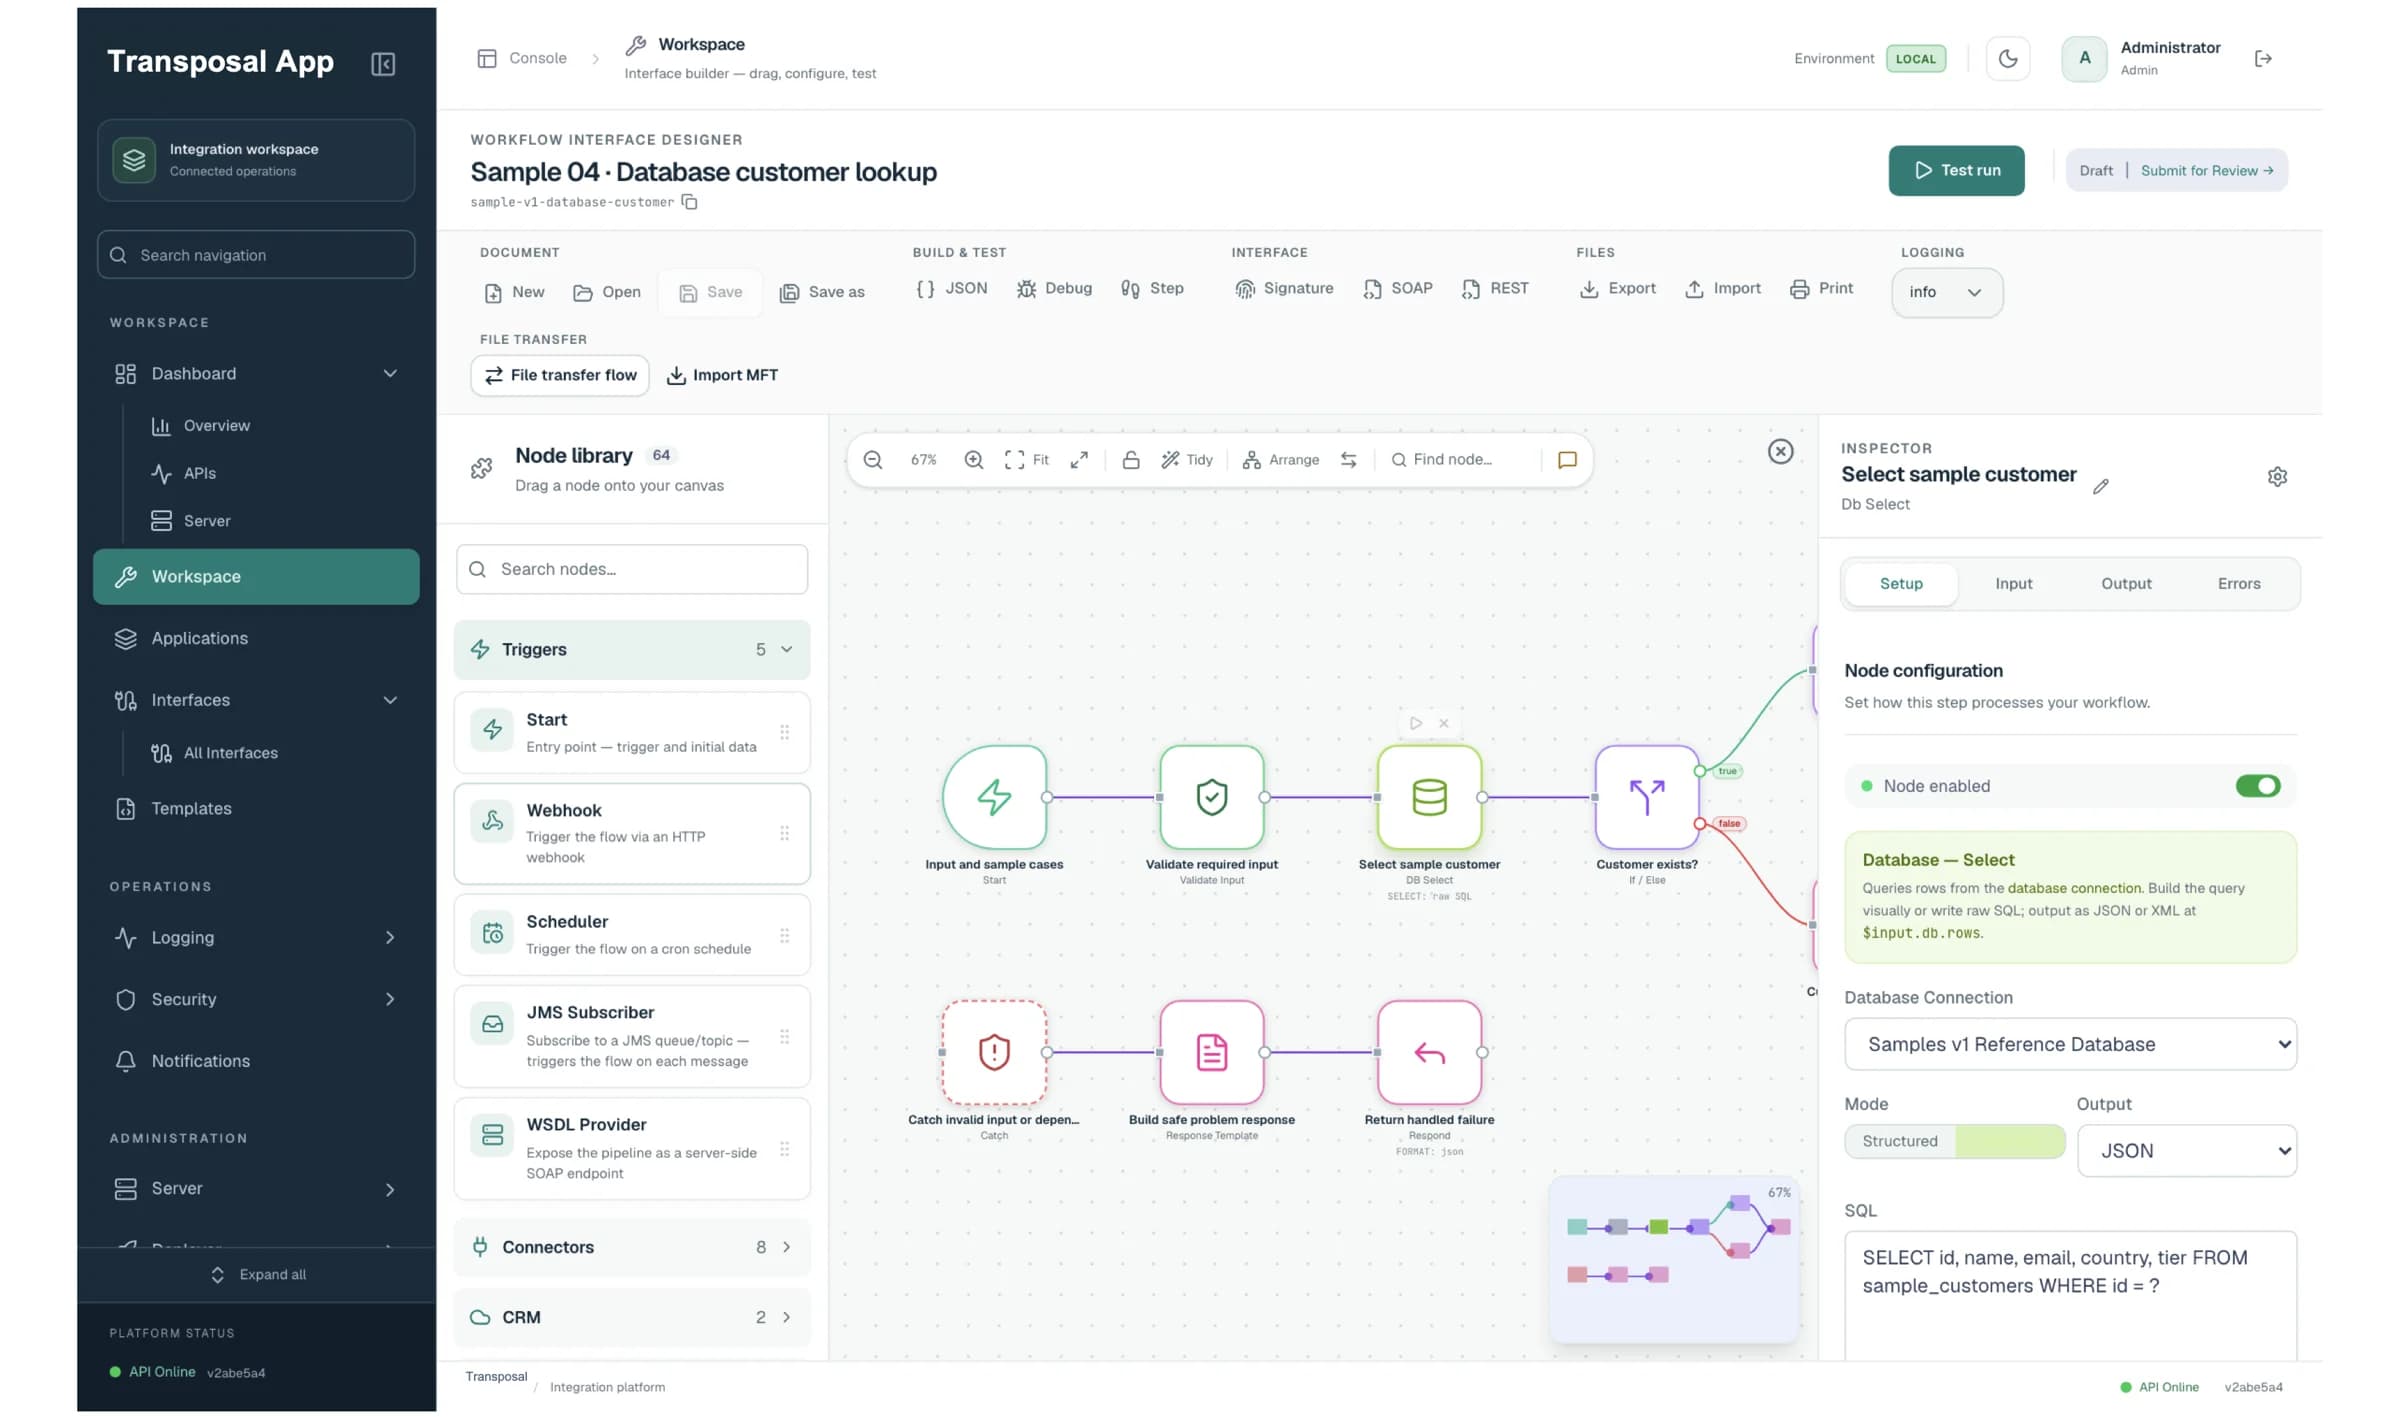Viewport: 2400px width, 1417px height.
Task: Open the Output JSON dropdown
Action: [2187, 1150]
